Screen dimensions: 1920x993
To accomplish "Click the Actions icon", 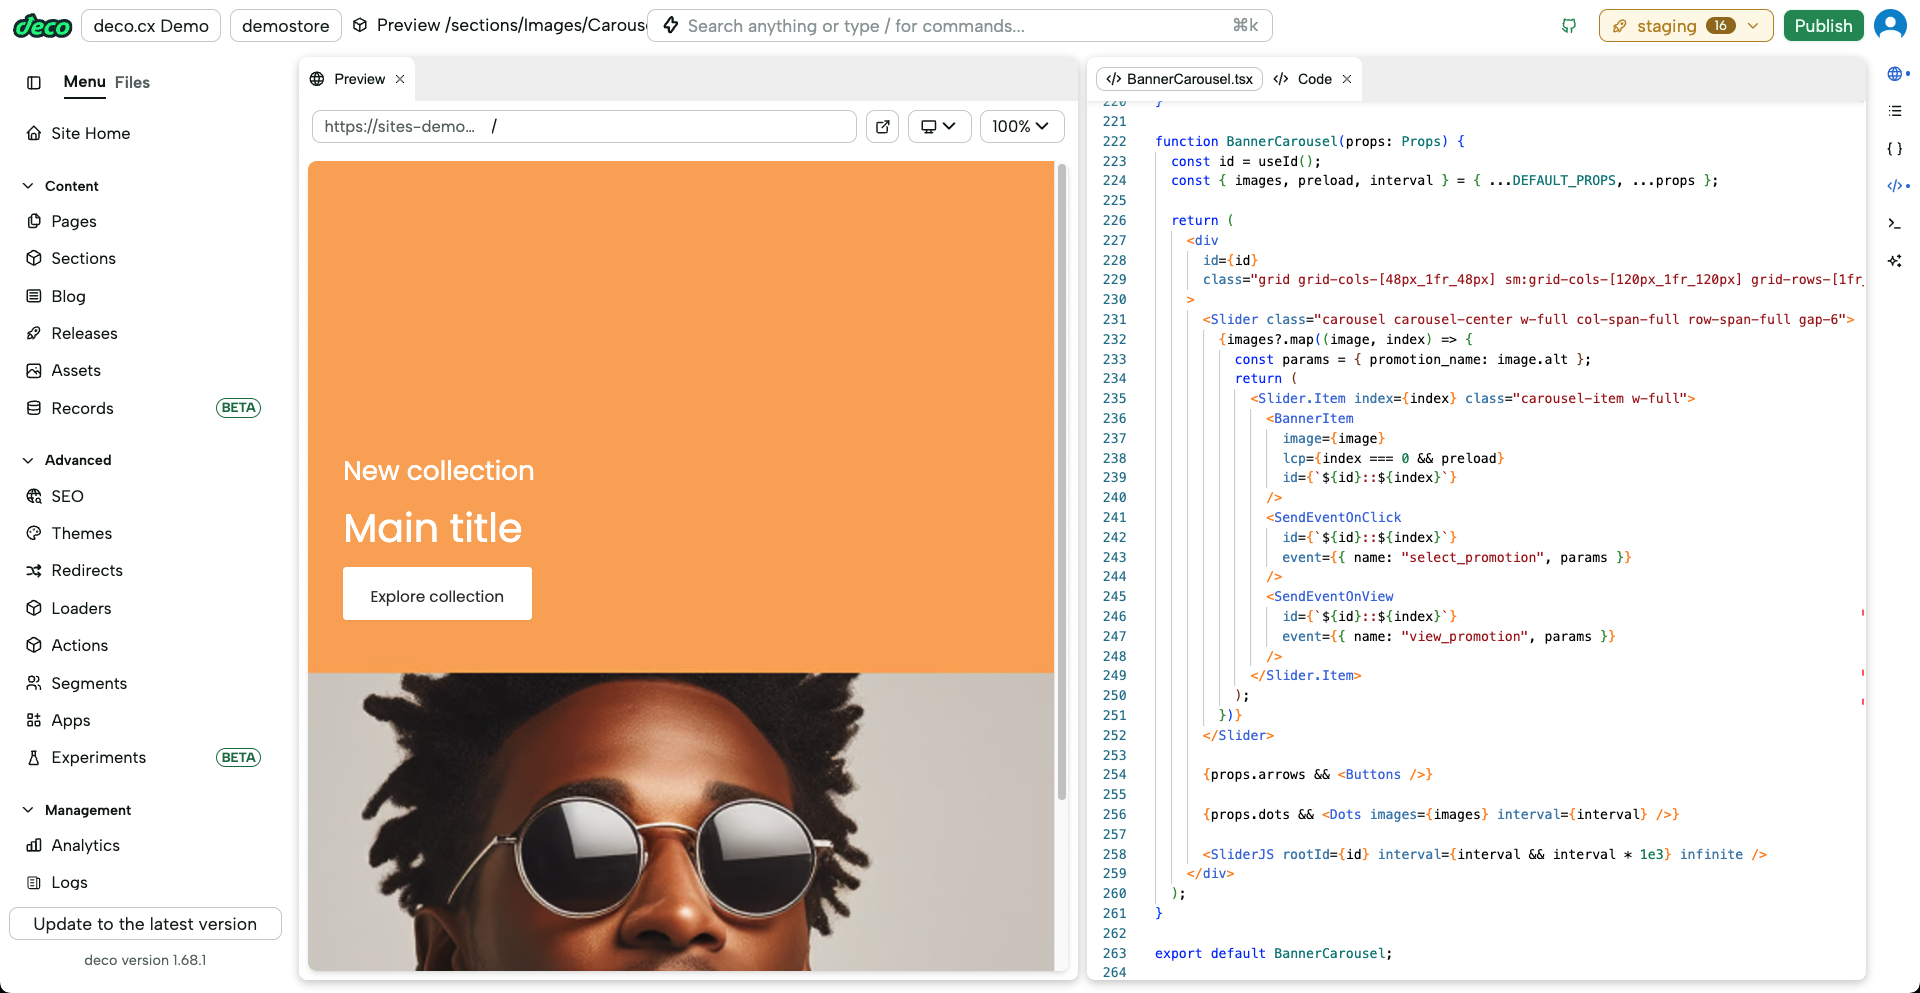I will (x=34, y=645).
